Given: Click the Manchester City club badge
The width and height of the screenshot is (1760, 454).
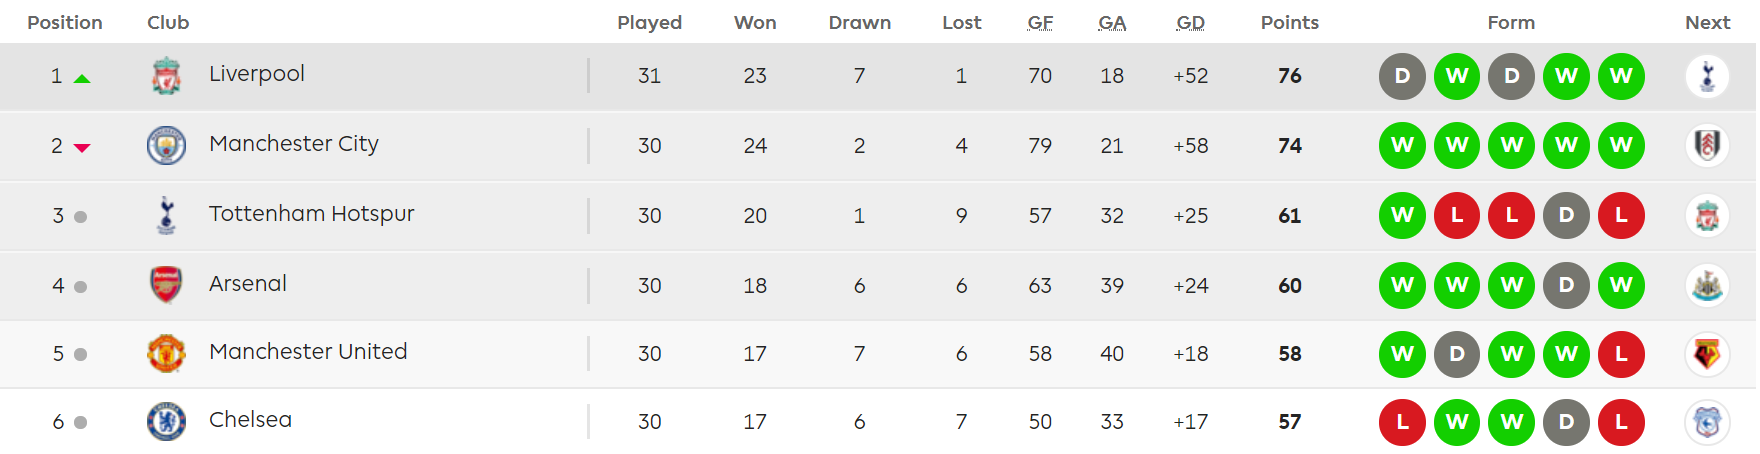Looking at the screenshot, I should 166,145.
